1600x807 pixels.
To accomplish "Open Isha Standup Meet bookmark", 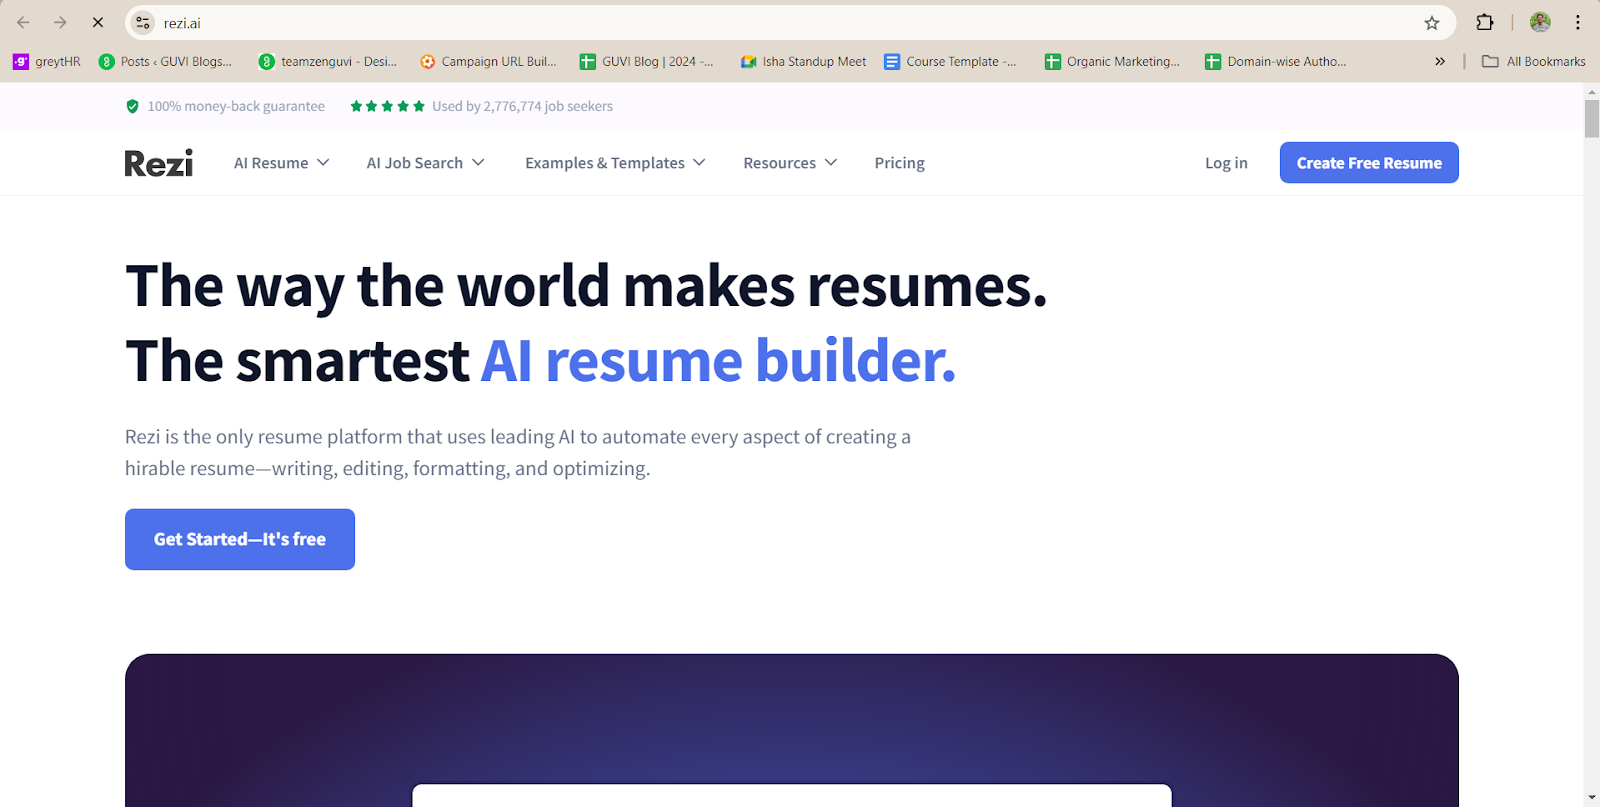I will pos(804,61).
